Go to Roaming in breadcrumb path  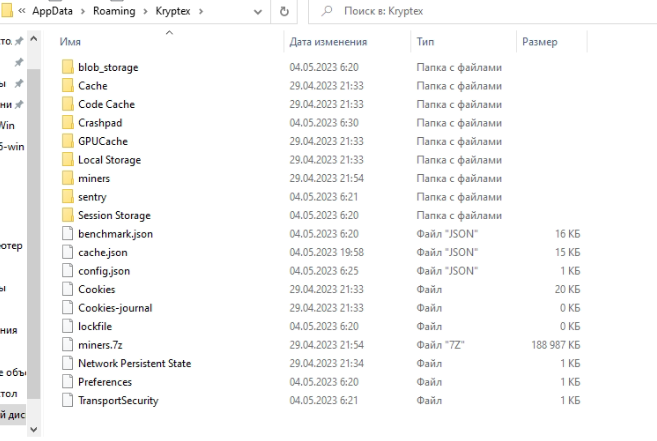coord(114,11)
